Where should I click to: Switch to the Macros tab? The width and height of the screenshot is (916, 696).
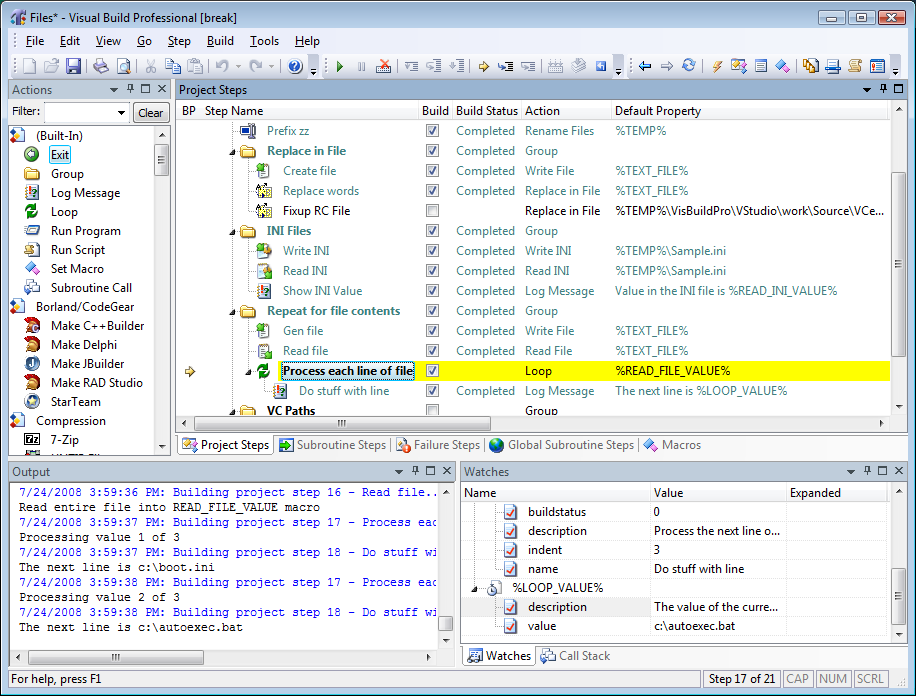click(672, 445)
